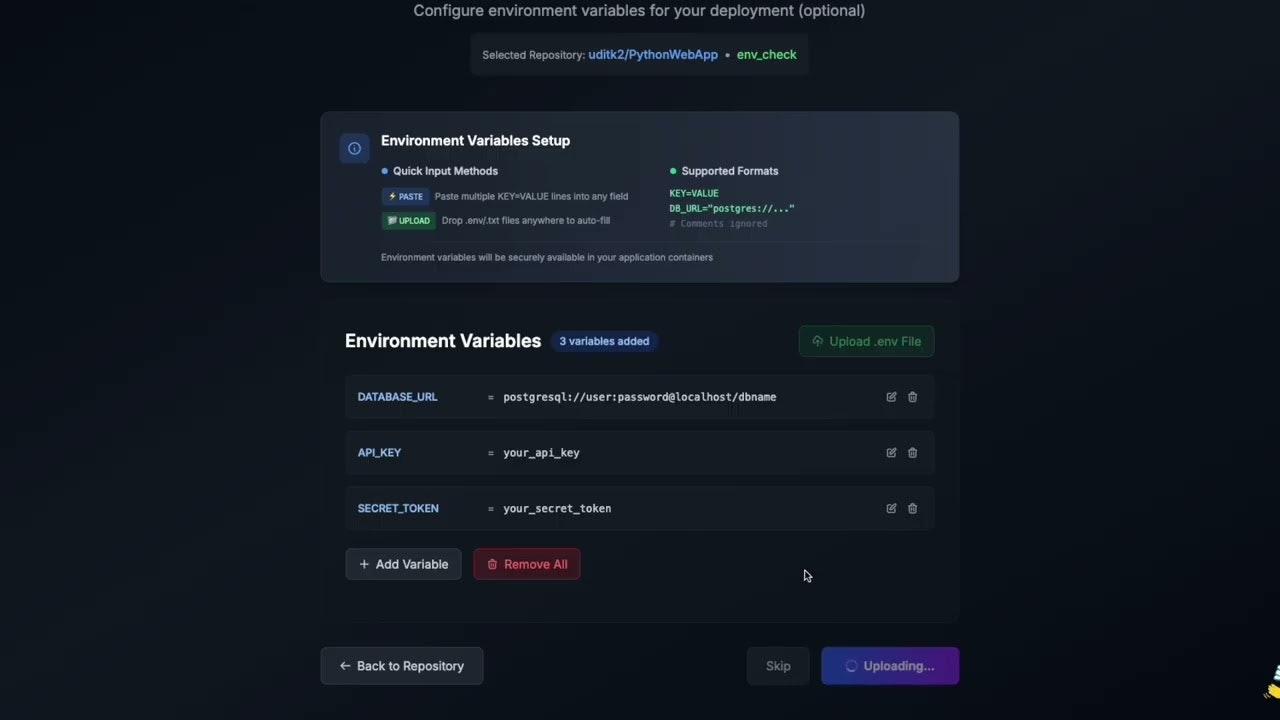Delete DATABASE_URL using its trash icon
1280x720 pixels.
912,397
